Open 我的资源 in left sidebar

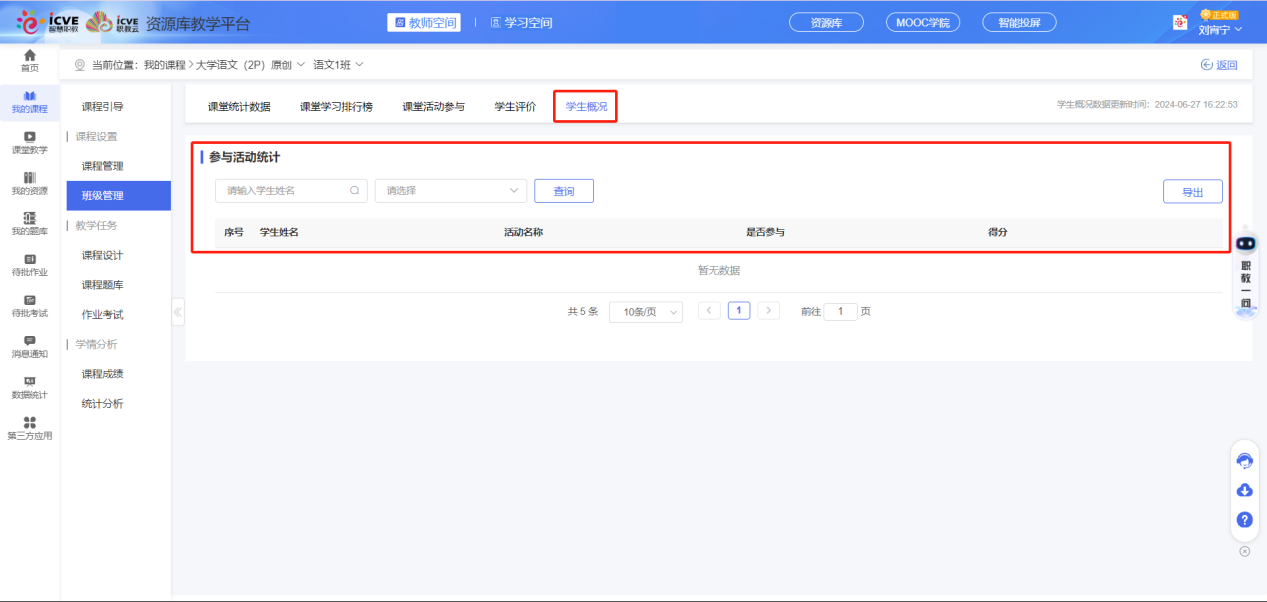30,183
